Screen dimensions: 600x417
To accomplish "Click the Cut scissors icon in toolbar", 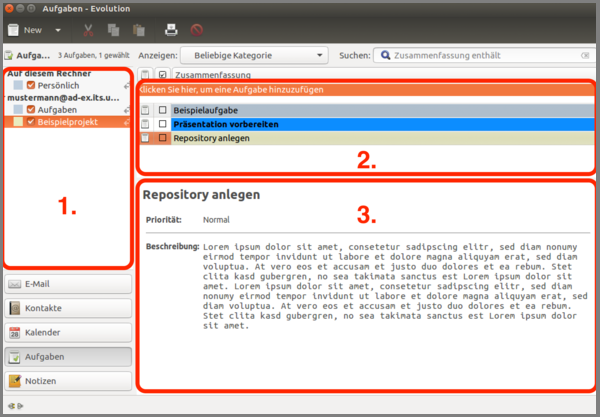I will tap(88, 30).
